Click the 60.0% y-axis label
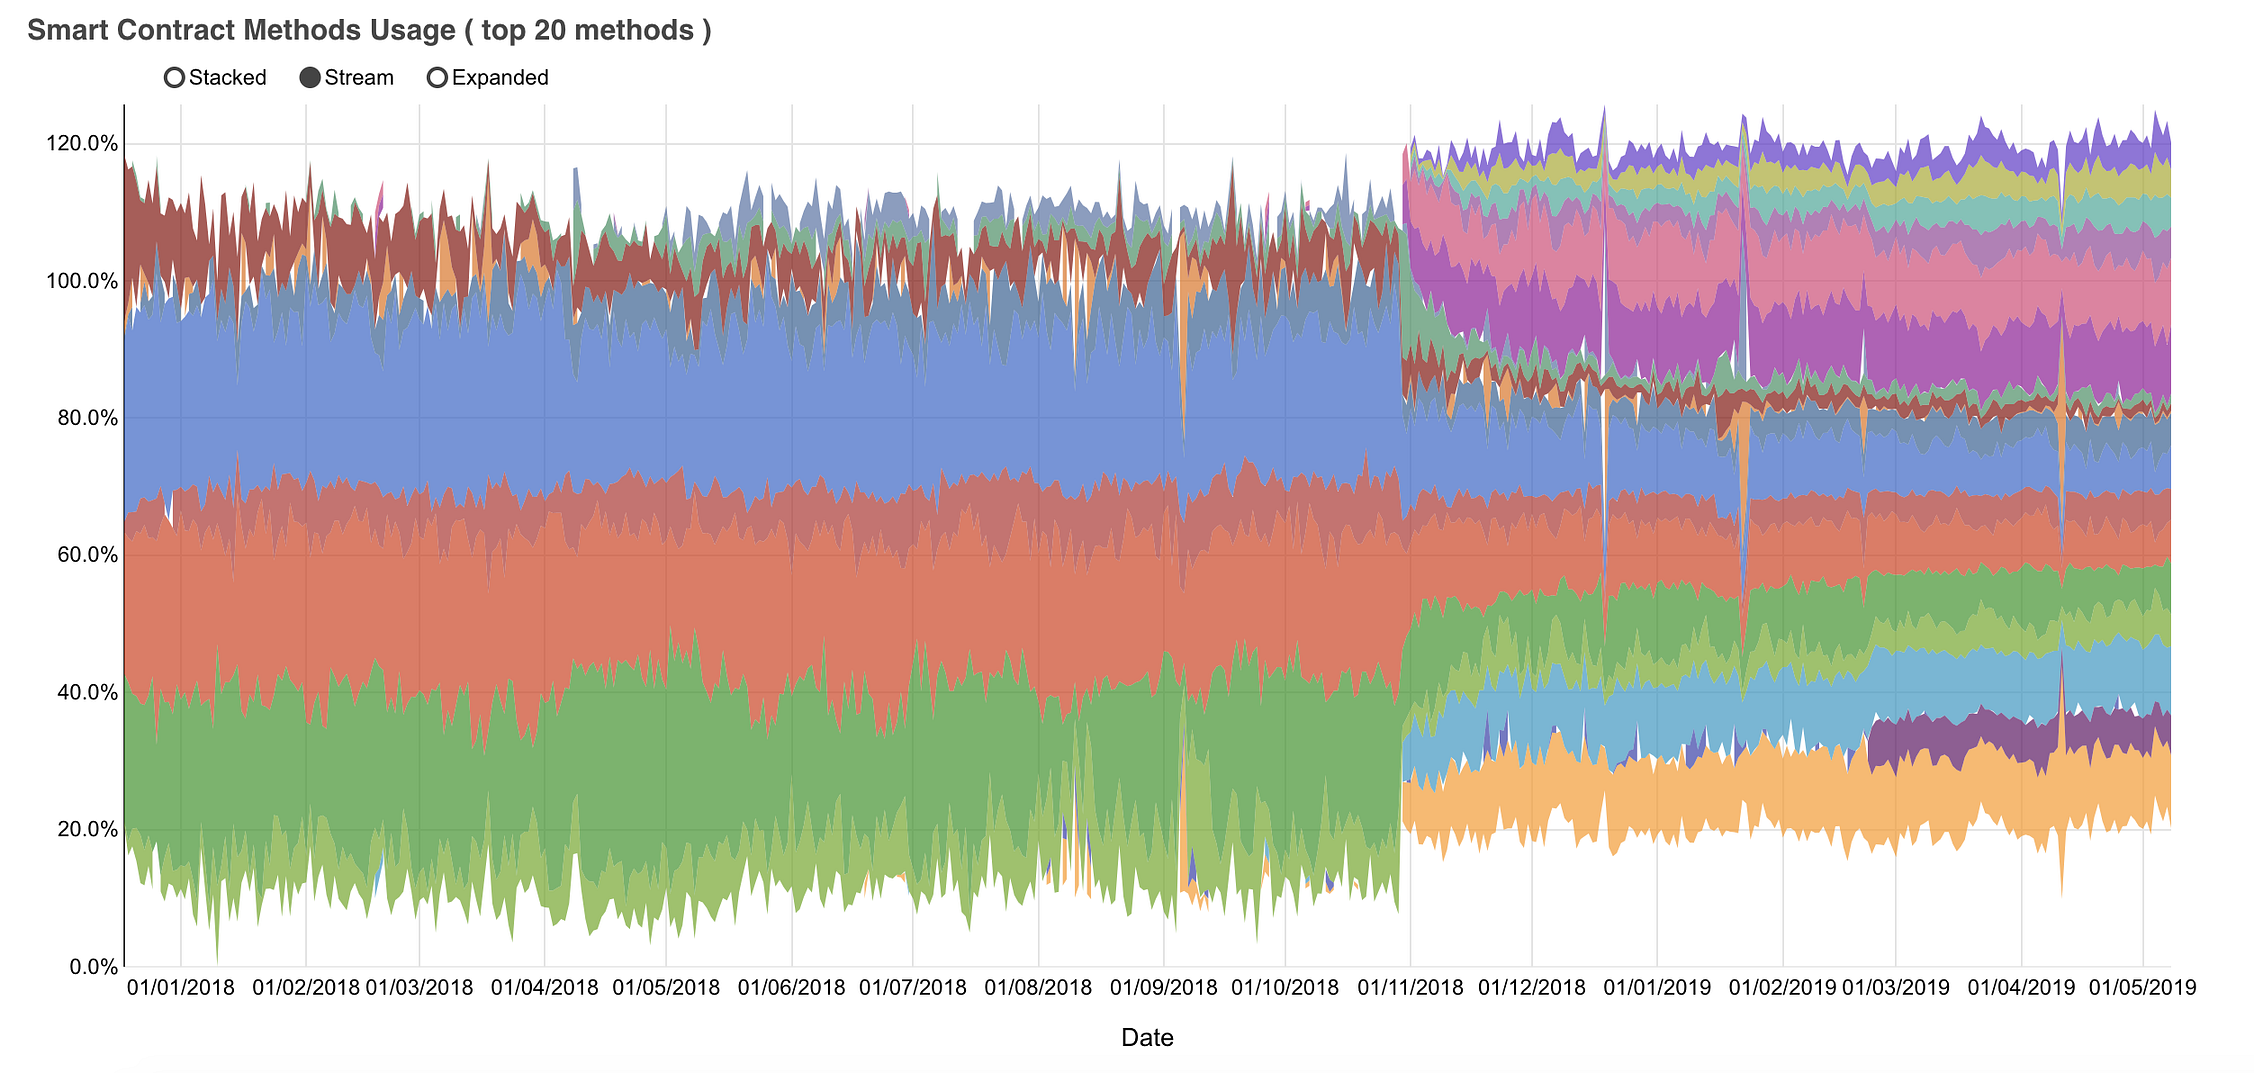Image resolution: width=2254 pixels, height=1073 pixels. click(x=87, y=555)
